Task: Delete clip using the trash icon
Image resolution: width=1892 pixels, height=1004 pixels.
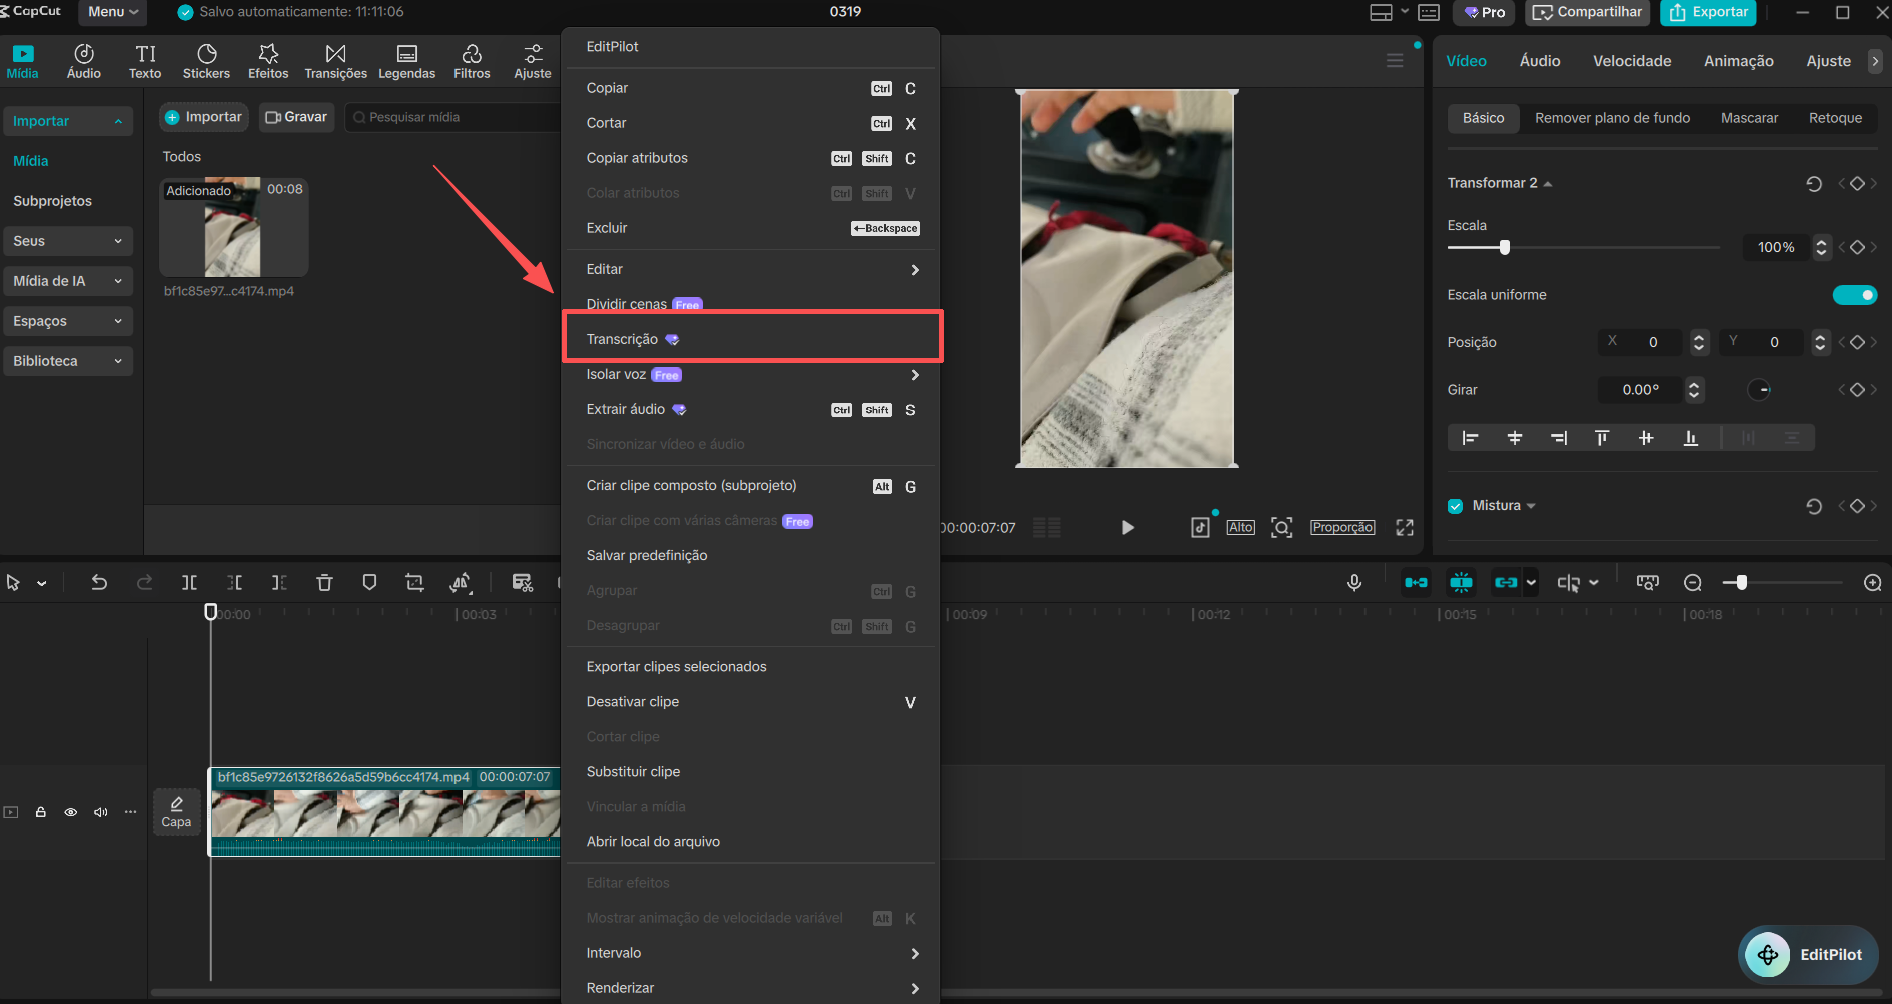Action: tap(324, 582)
